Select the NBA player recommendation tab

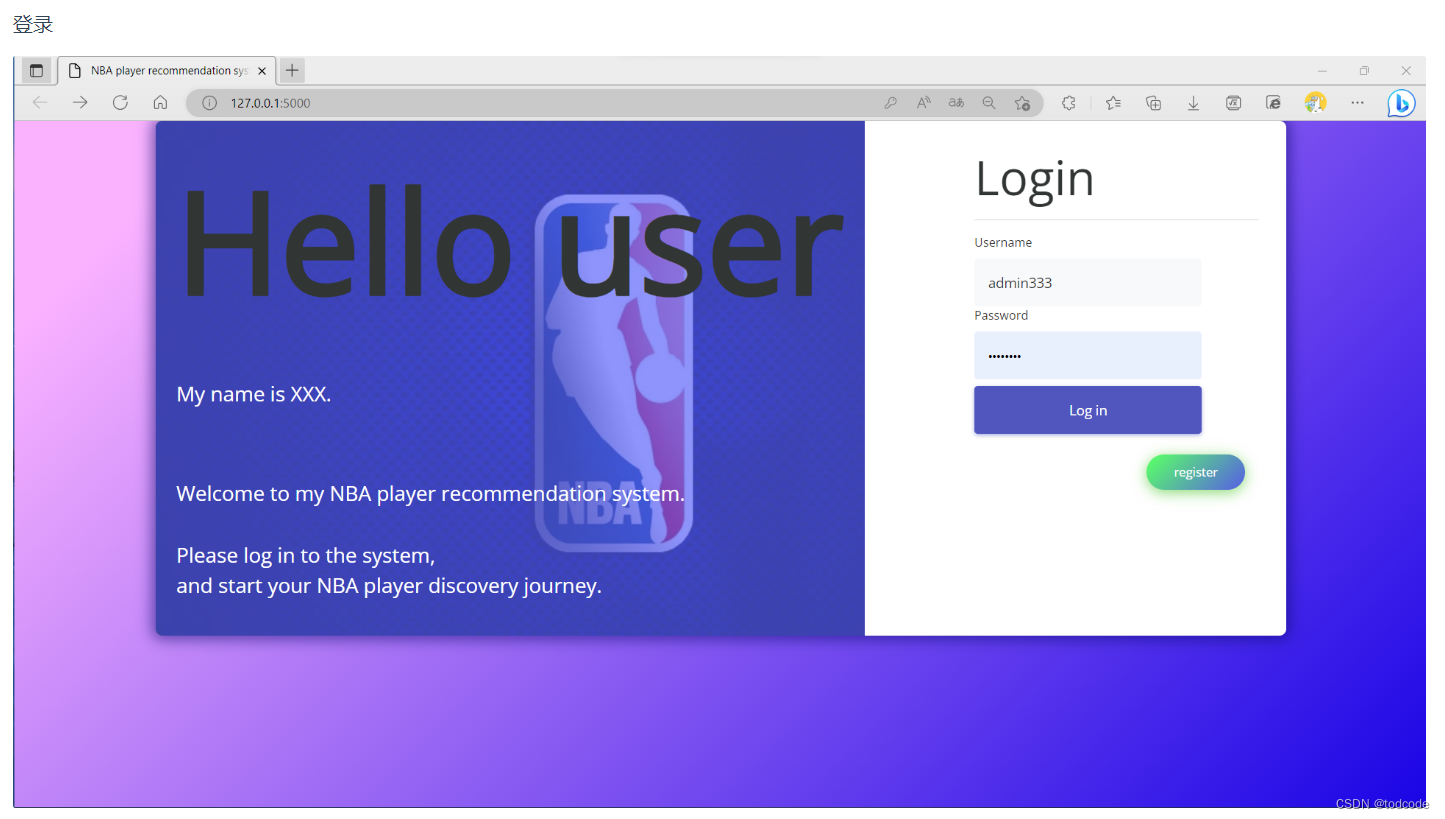coord(167,70)
